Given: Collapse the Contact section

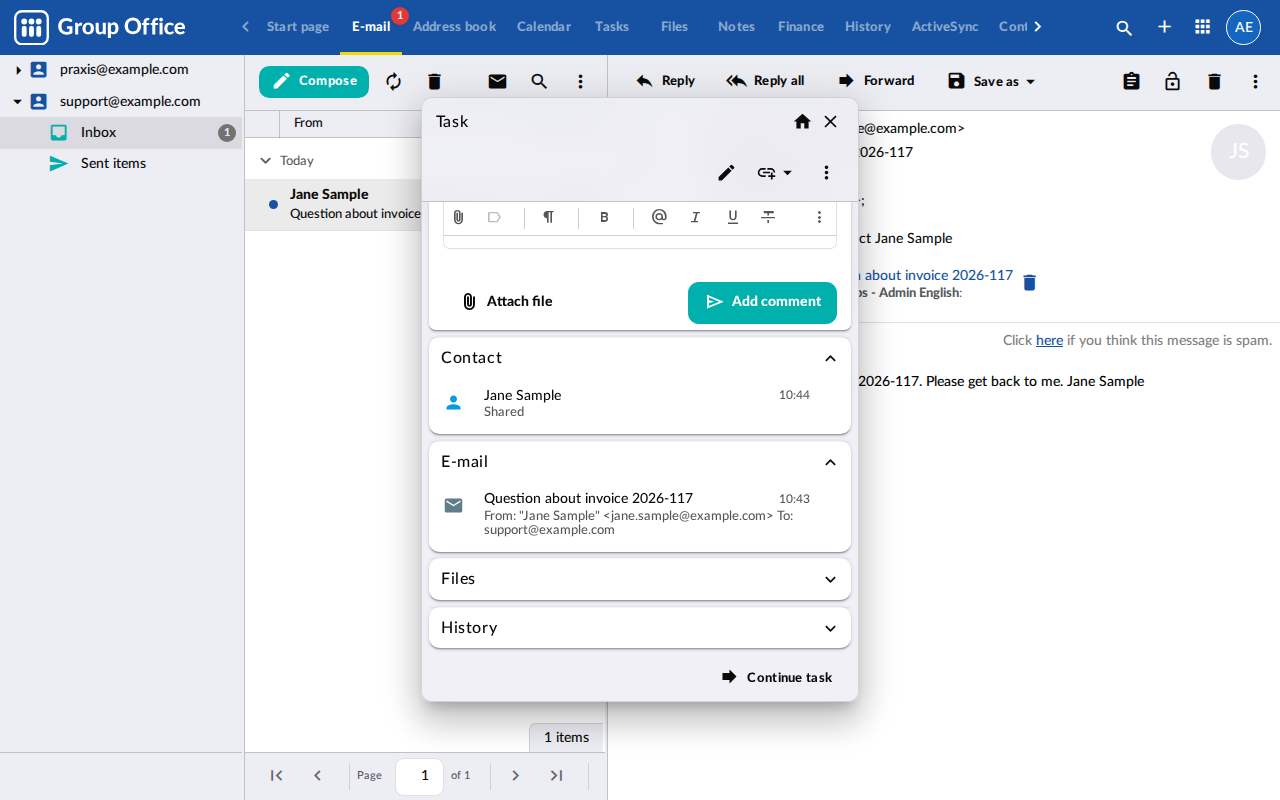Looking at the screenshot, I should pyautogui.click(x=830, y=358).
